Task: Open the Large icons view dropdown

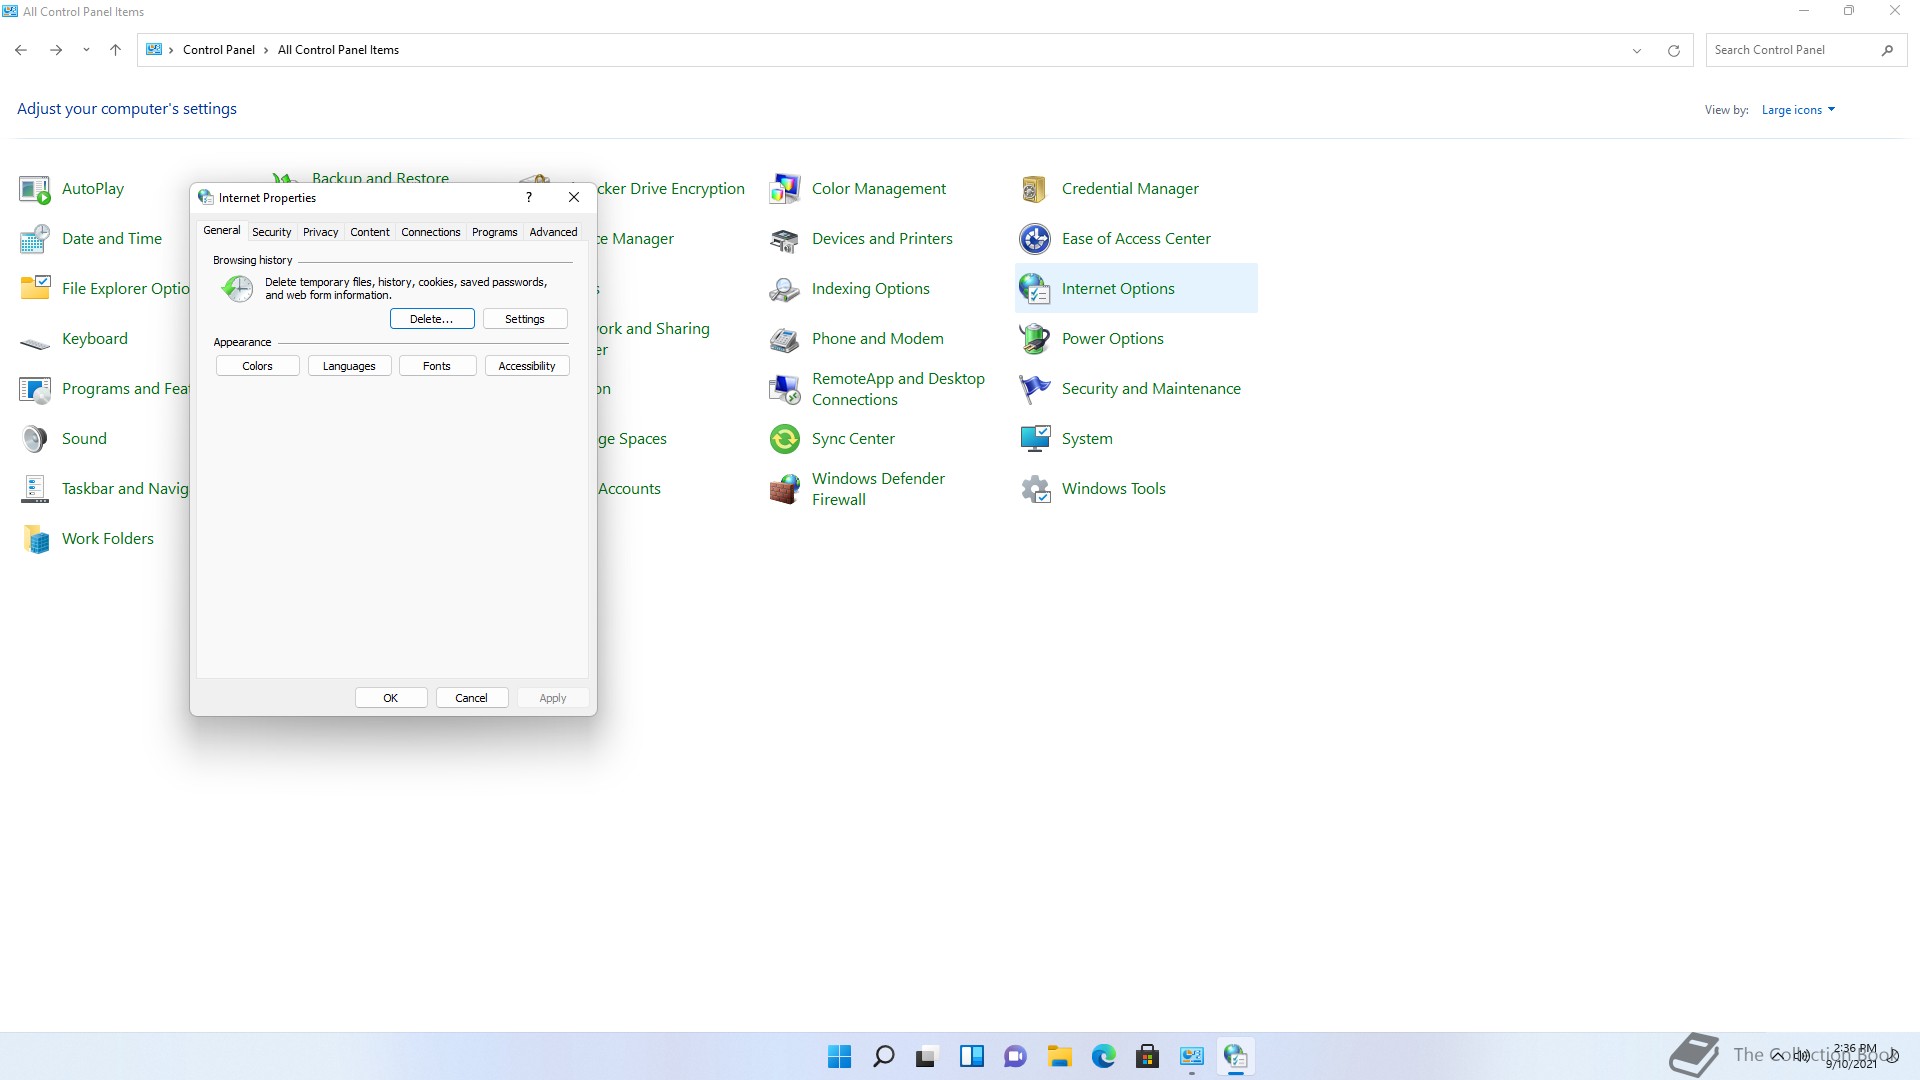Action: click(x=1798, y=110)
